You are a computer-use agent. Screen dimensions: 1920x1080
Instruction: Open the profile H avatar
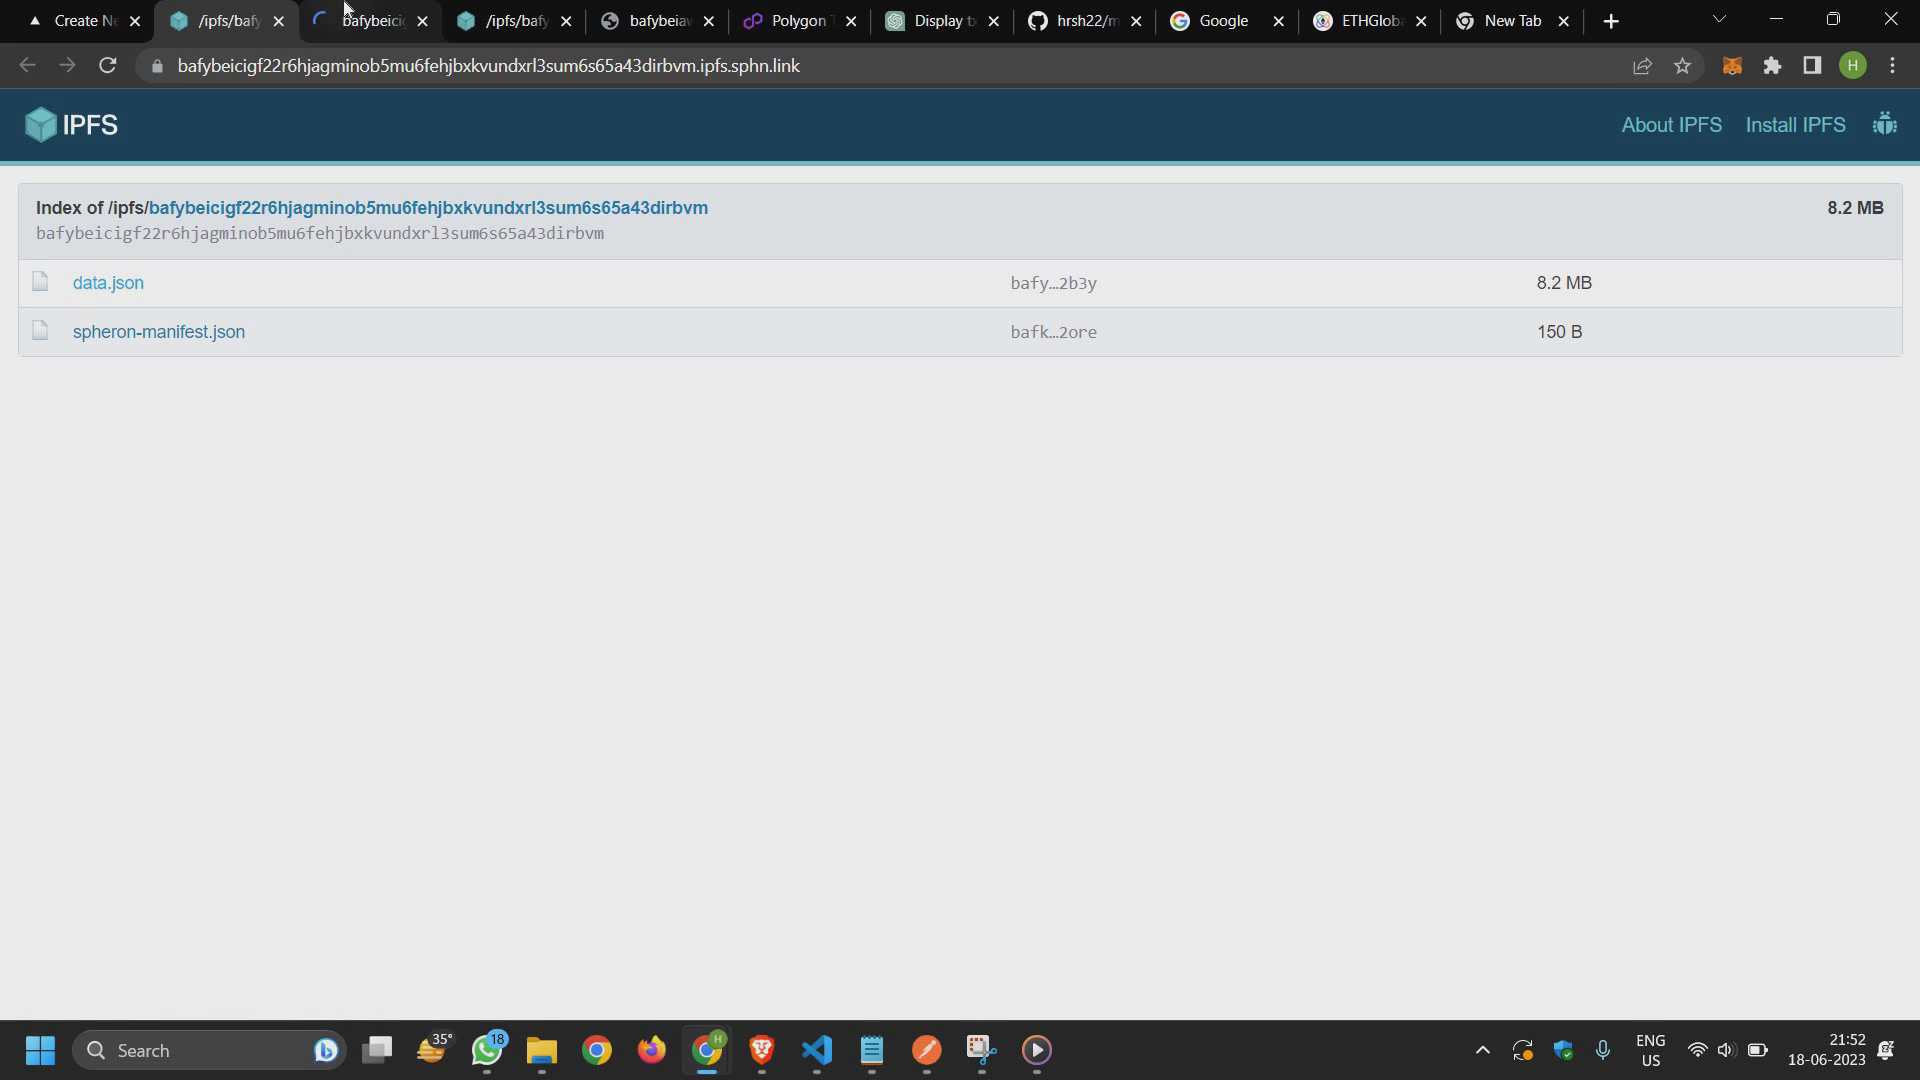[x=1852, y=66]
